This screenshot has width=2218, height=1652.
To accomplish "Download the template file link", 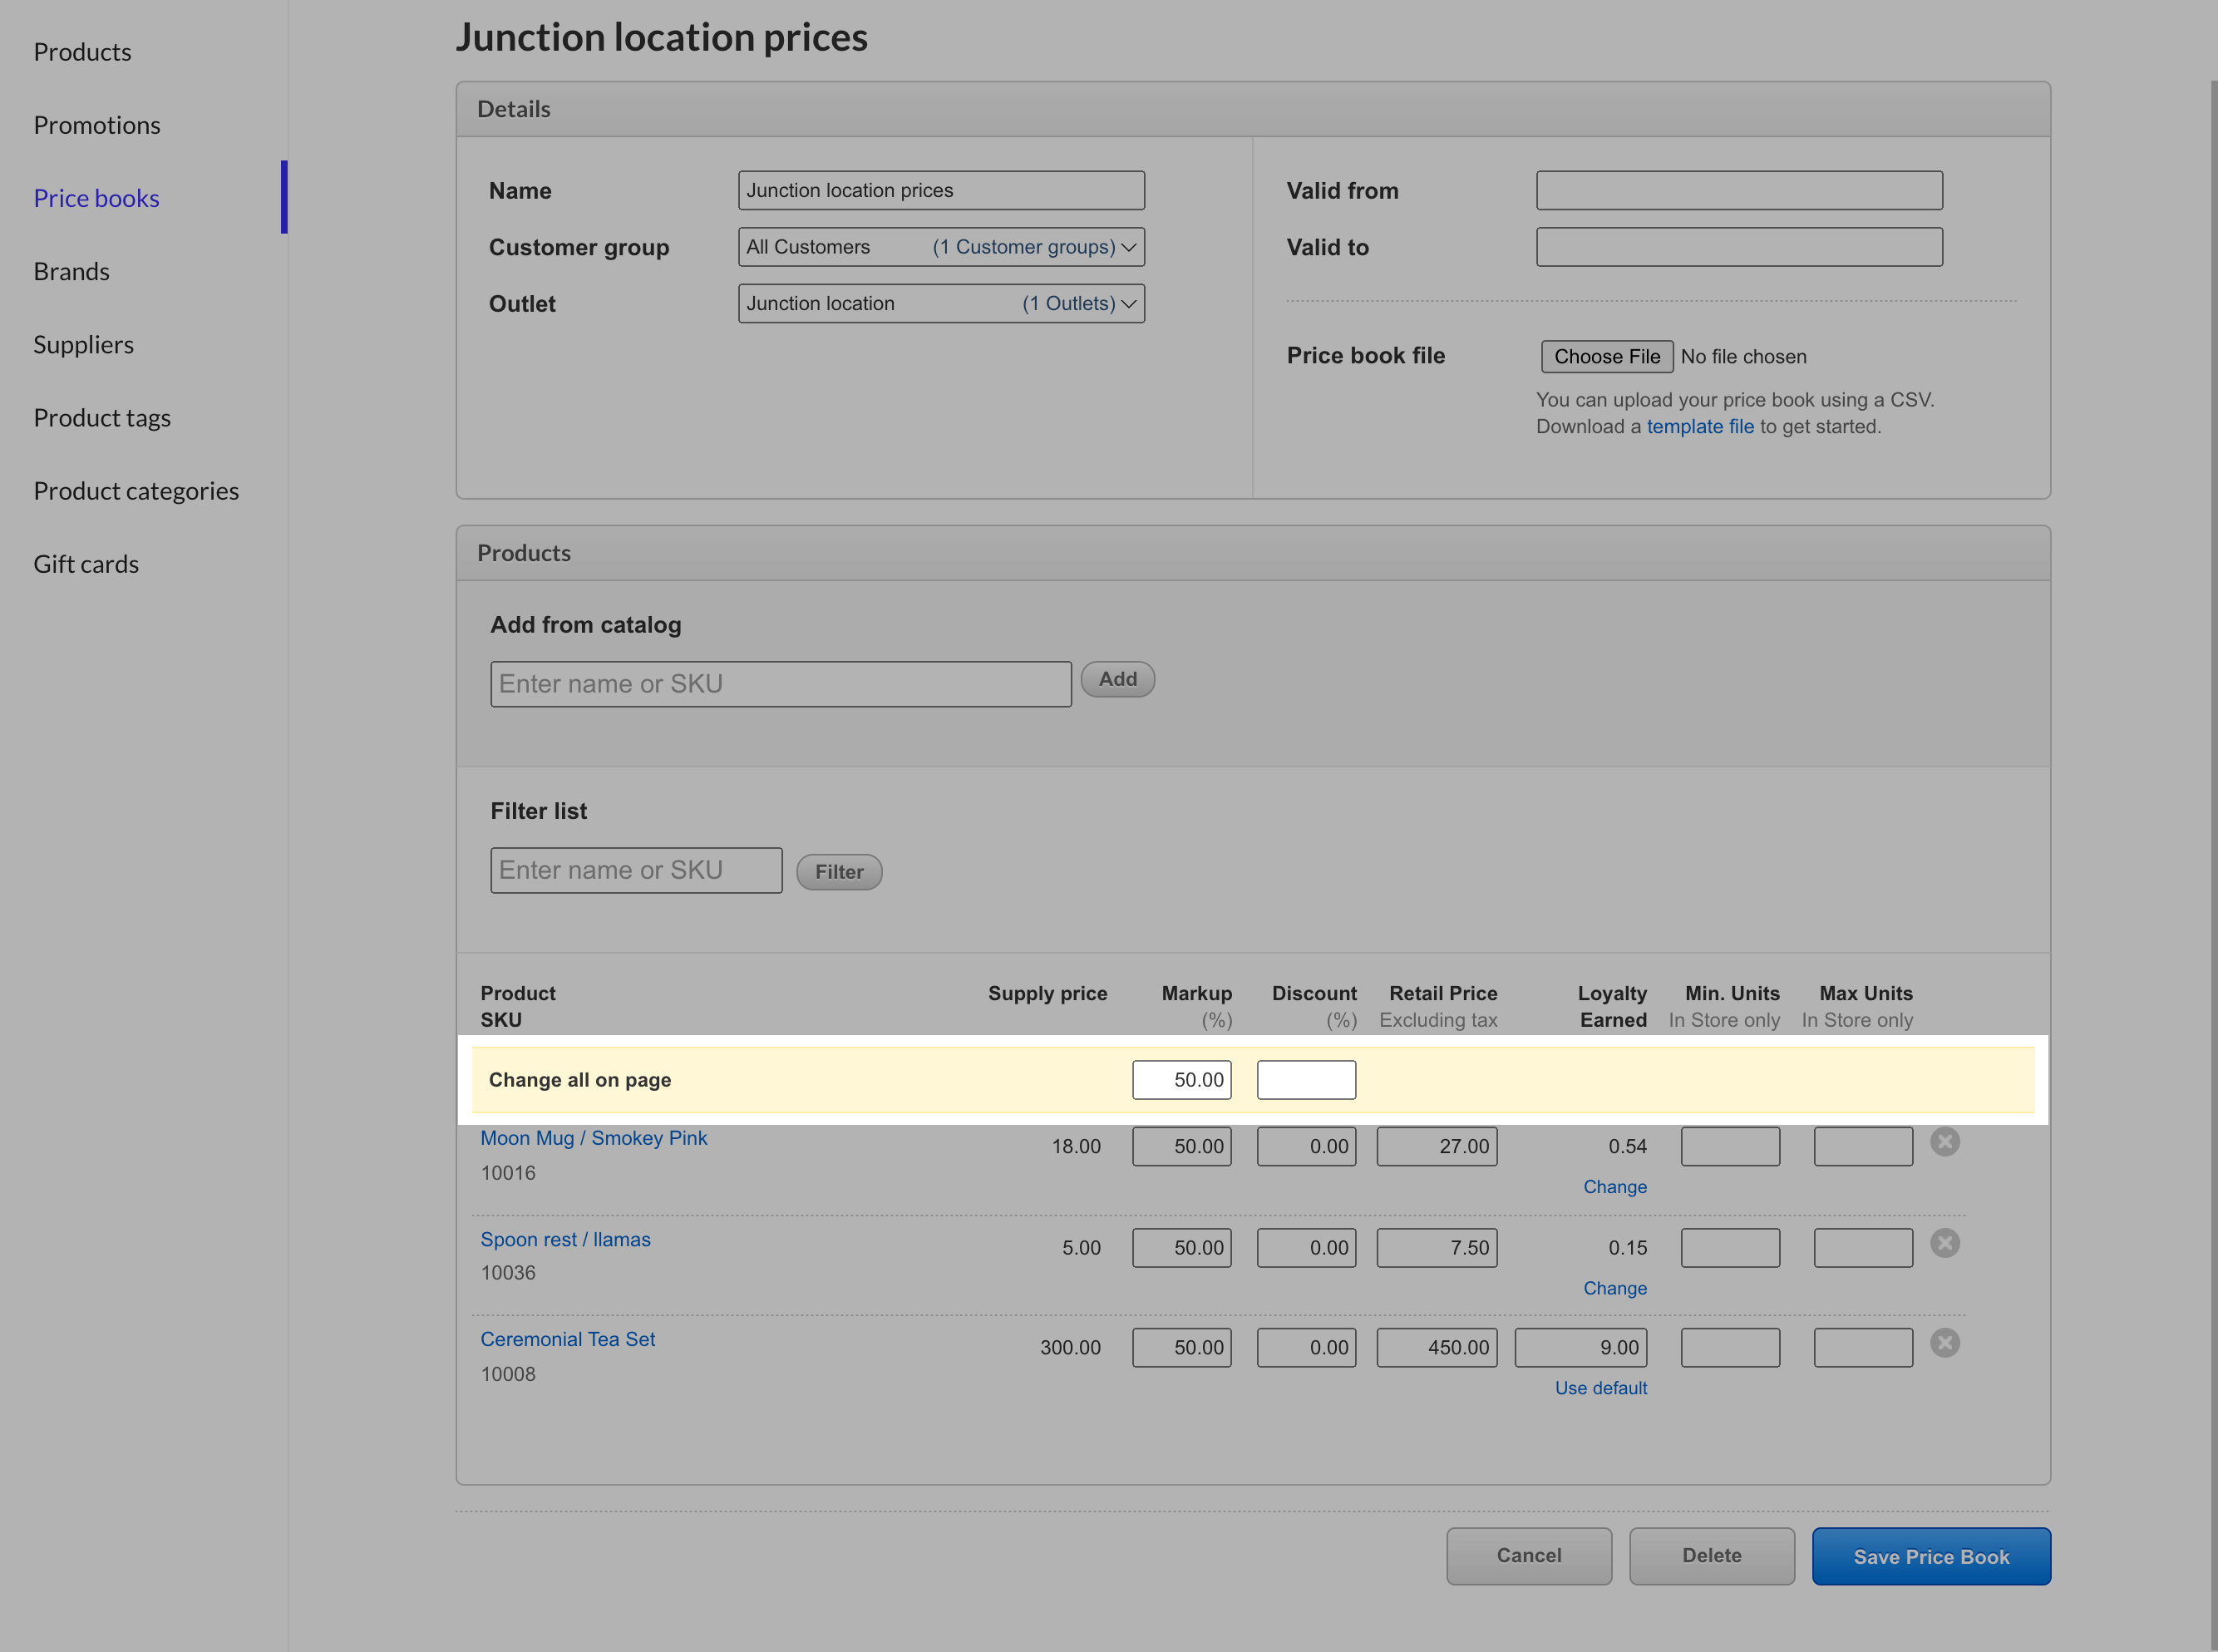I will tap(1700, 427).
